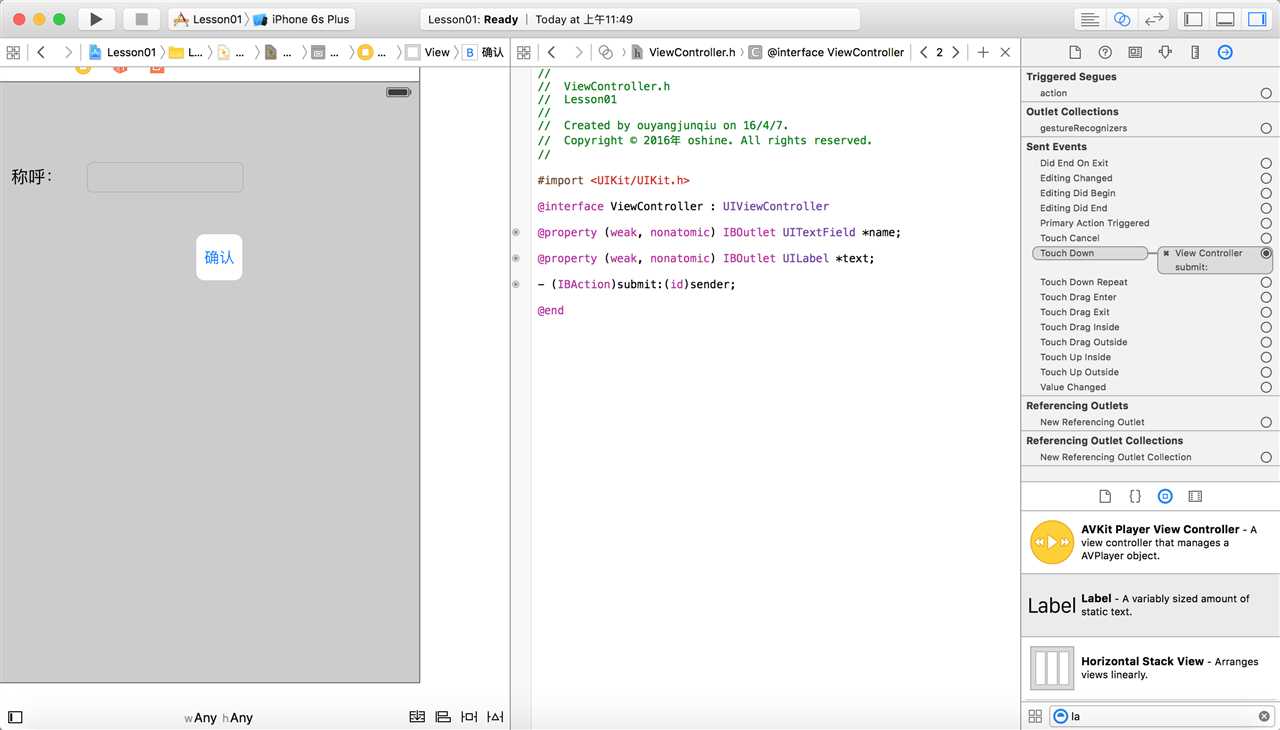Click the Did End On Exit connection circle
1280x730 pixels.
[x=1266, y=163]
